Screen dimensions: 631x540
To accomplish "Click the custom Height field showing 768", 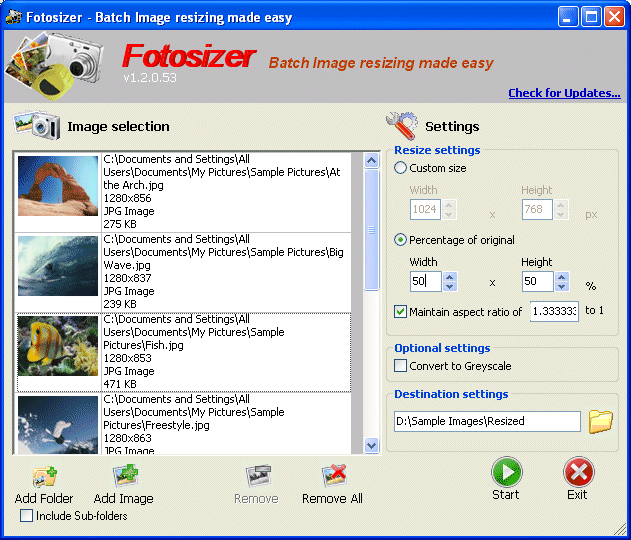I will coord(537,209).
